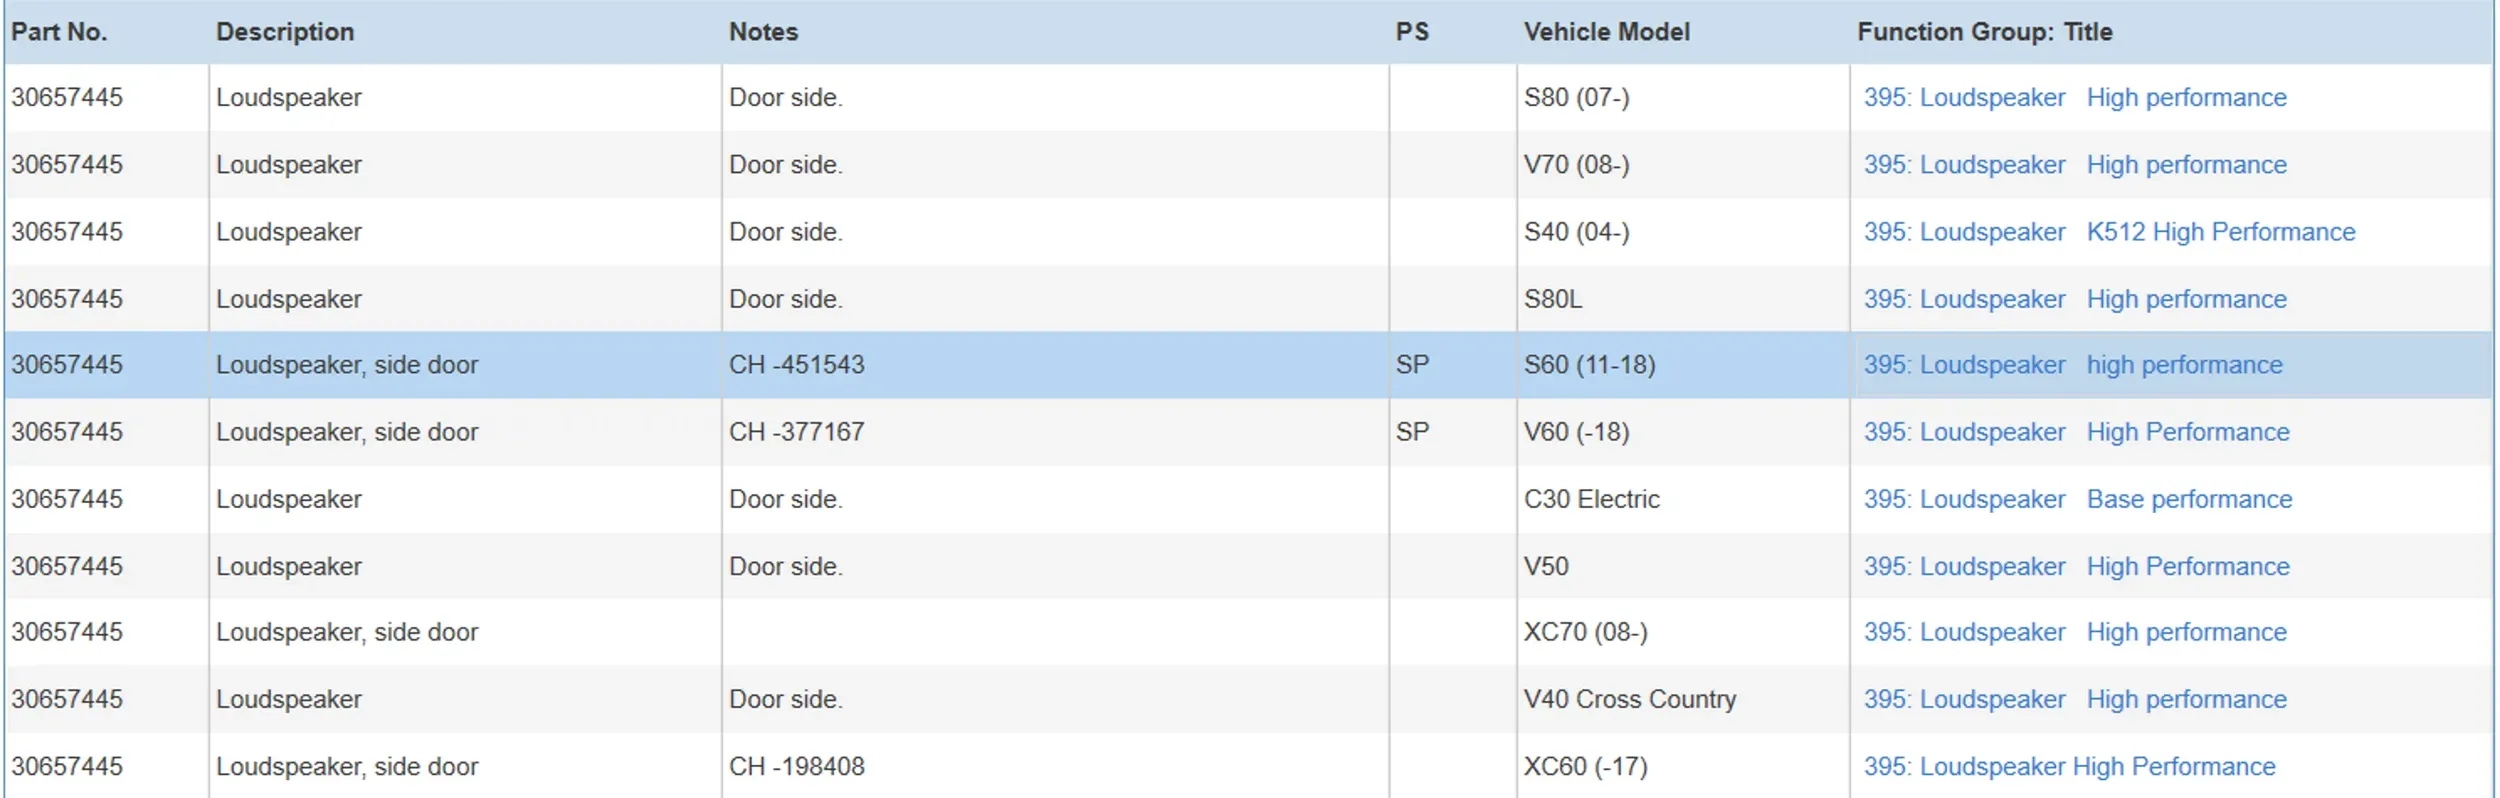This screenshot has width=2500, height=798.
Task: Click the Vehicle Model column header
Action: (1606, 32)
